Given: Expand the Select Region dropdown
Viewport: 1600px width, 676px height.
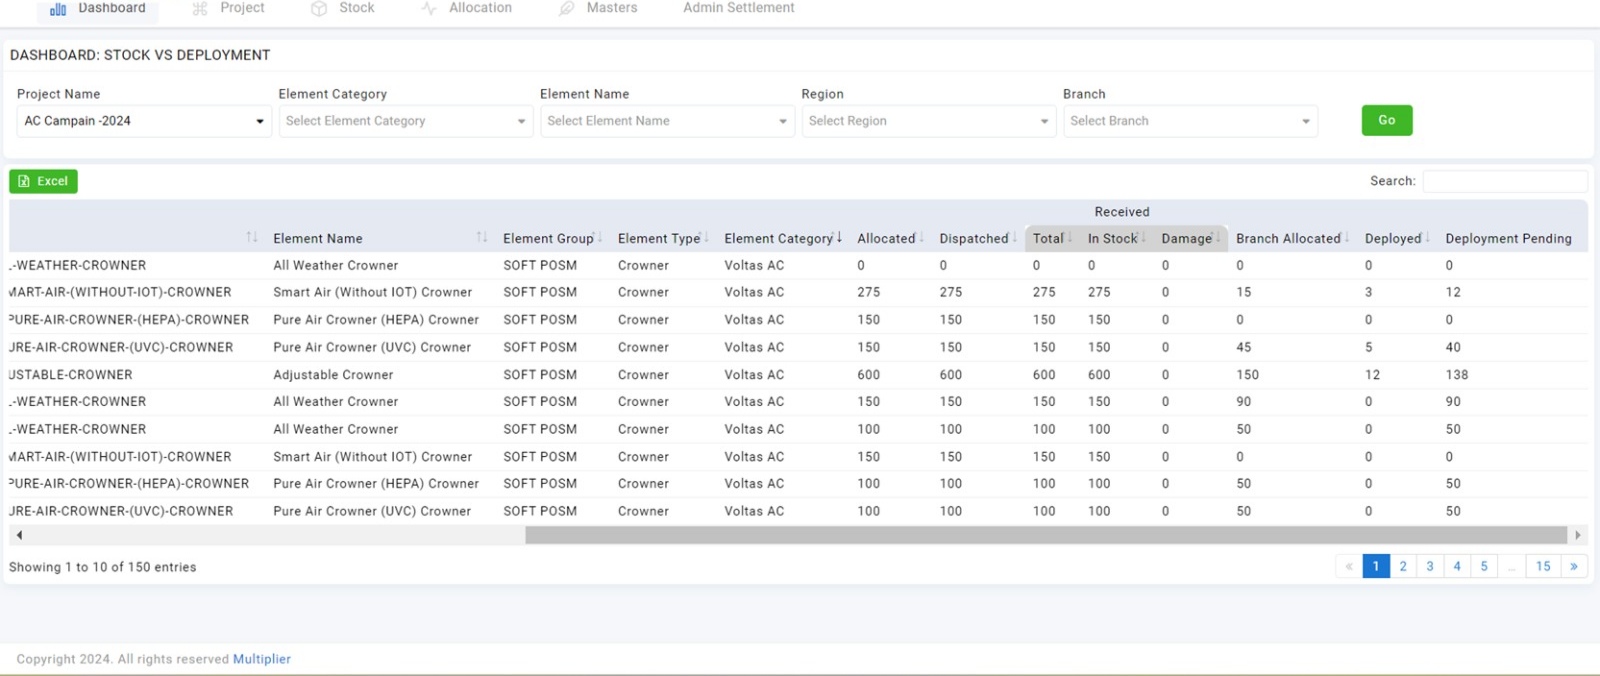Looking at the screenshot, I should [x=928, y=121].
